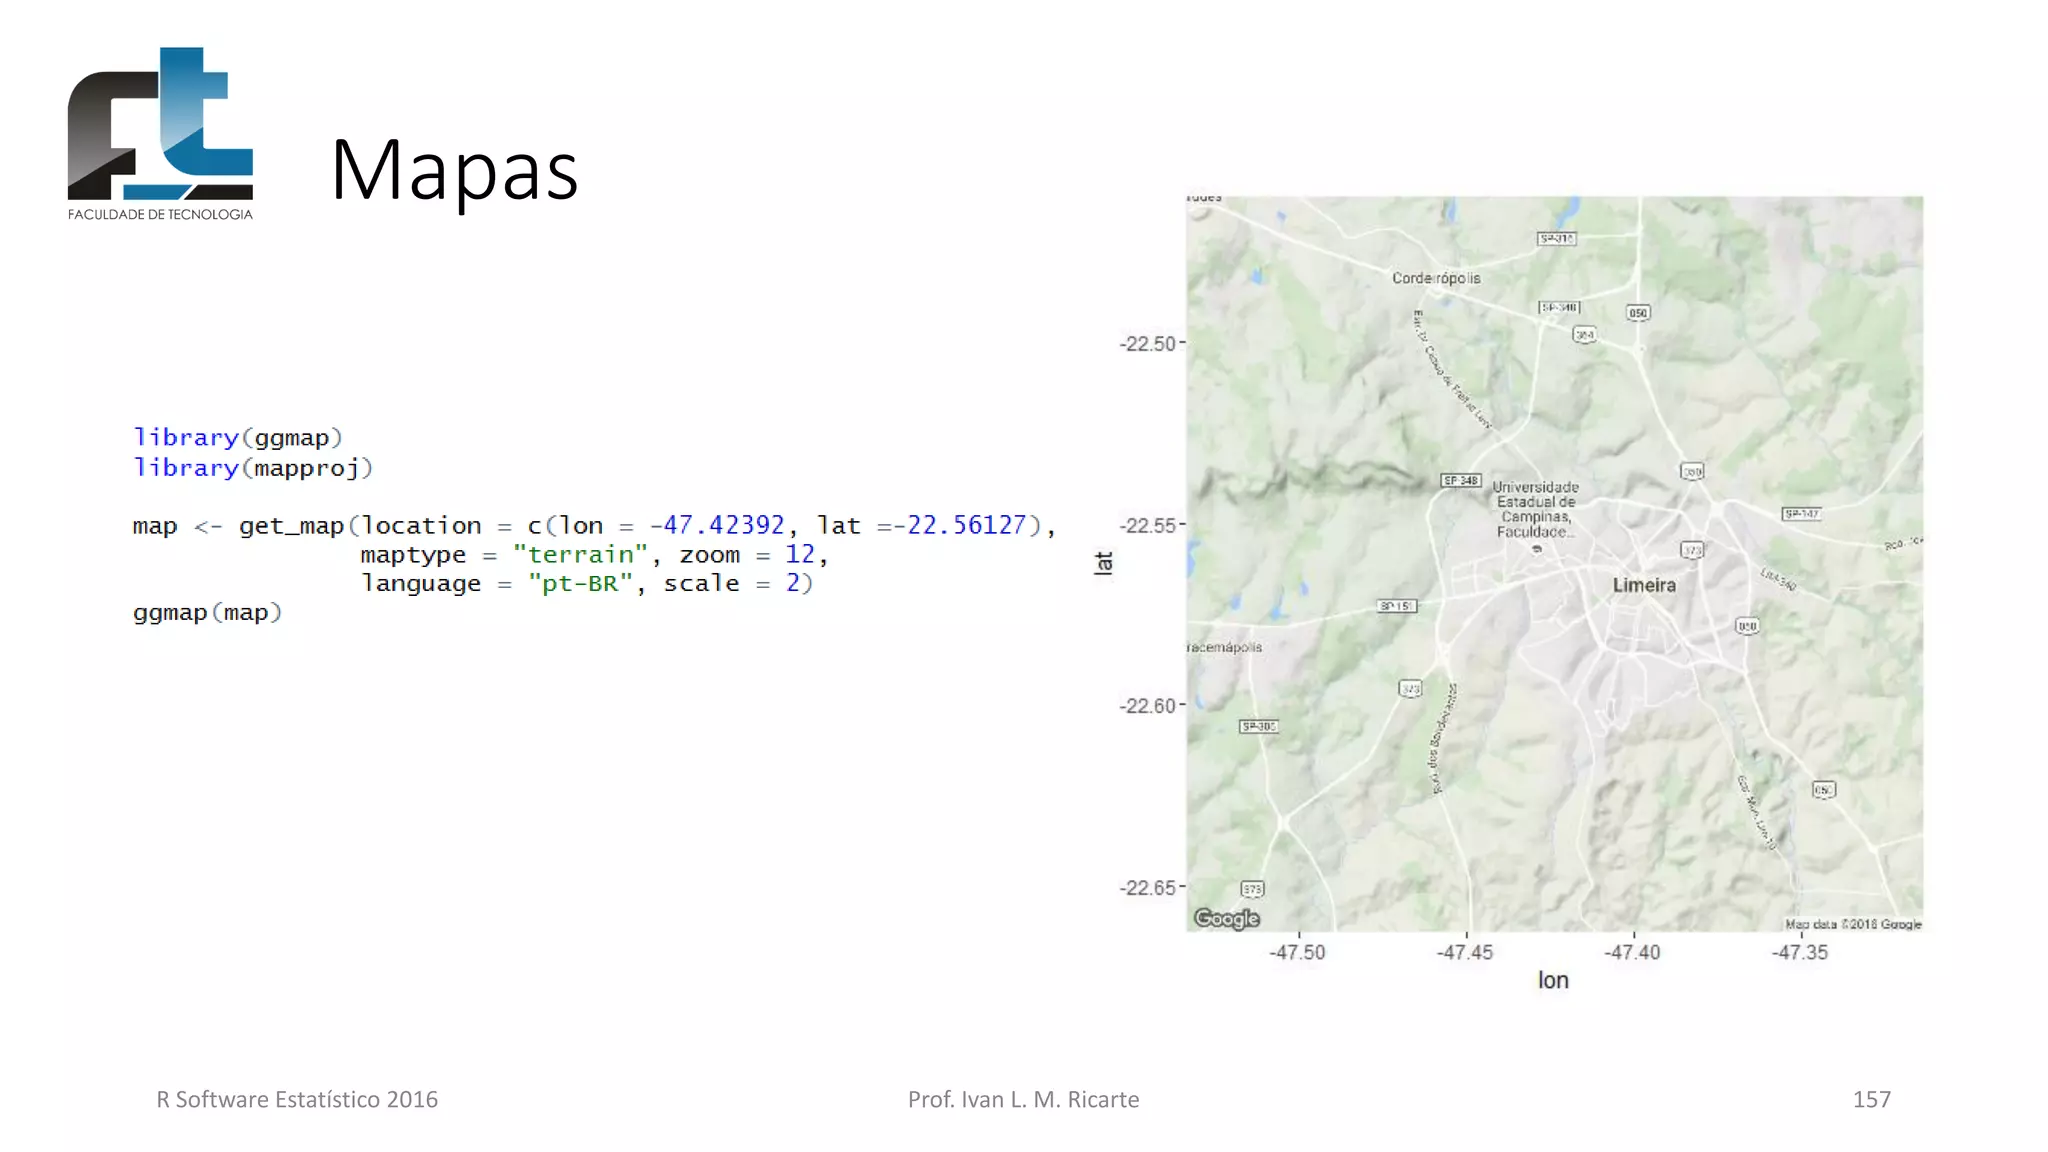Click the latitude value -22.56127
2048x1152 pixels.
(x=959, y=525)
